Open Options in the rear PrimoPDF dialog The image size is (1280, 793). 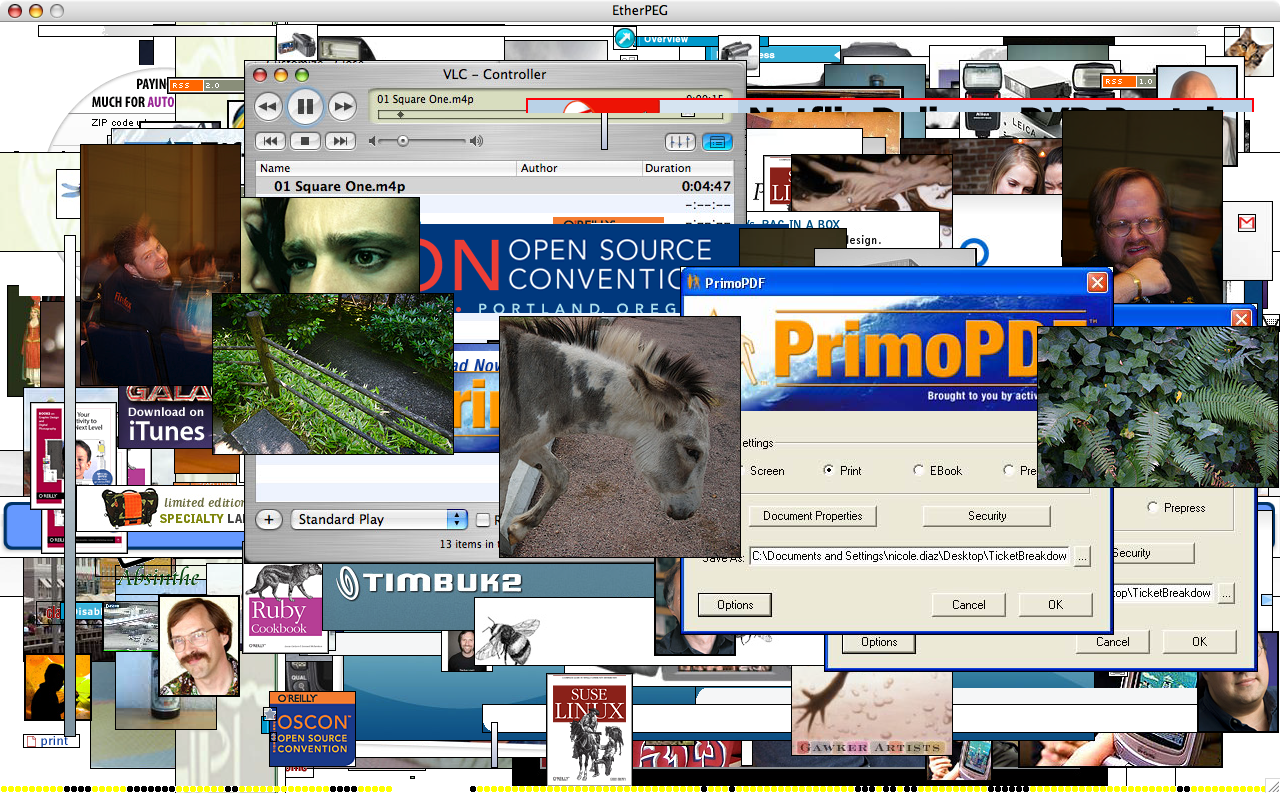click(879, 642)
